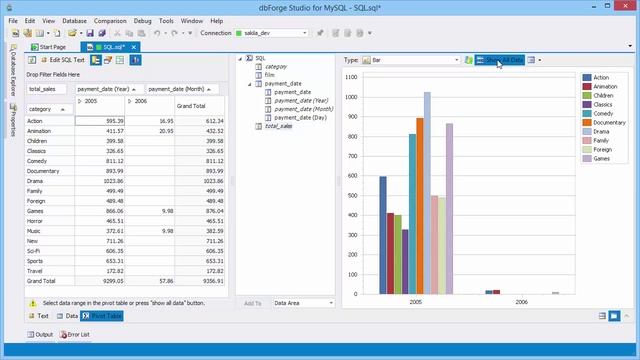Click the split view icon at bottom right
This screenshot has width=640, height=360.
602,316
